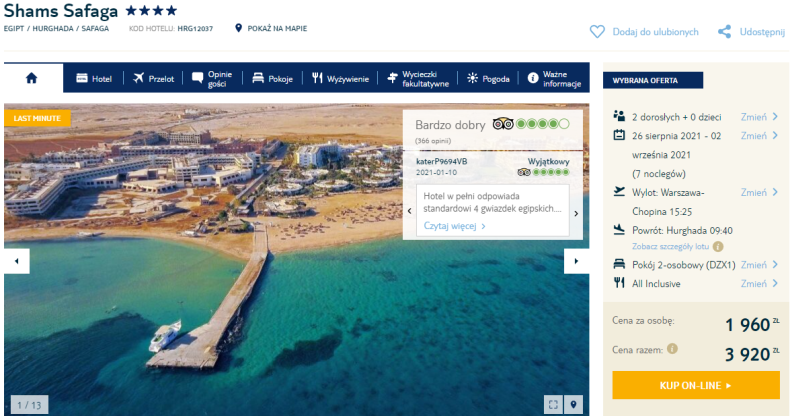Open the gallery in fullscreen
This screenshot has width=790, height=416.
click(x=553, y=404)
